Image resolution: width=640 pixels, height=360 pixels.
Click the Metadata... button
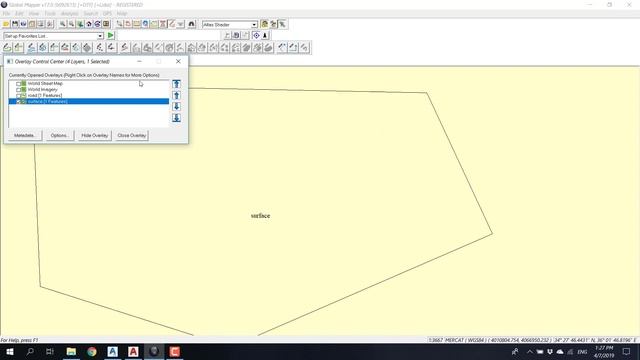[24, 135]
